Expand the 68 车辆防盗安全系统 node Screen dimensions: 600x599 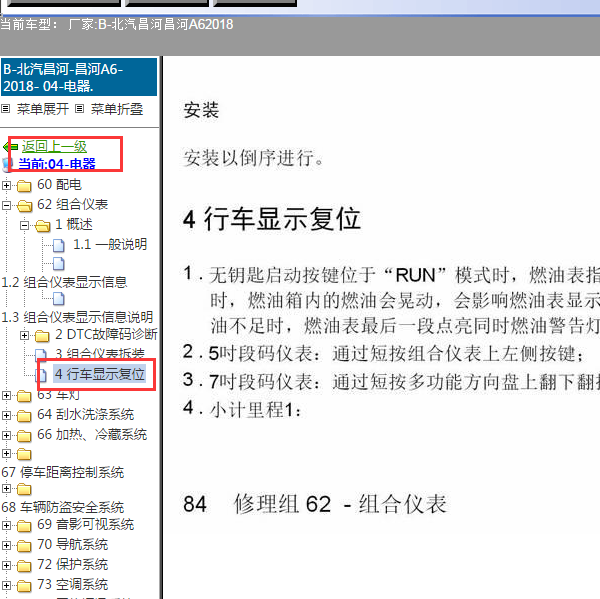pyautogui.click(x=6, y=488)
